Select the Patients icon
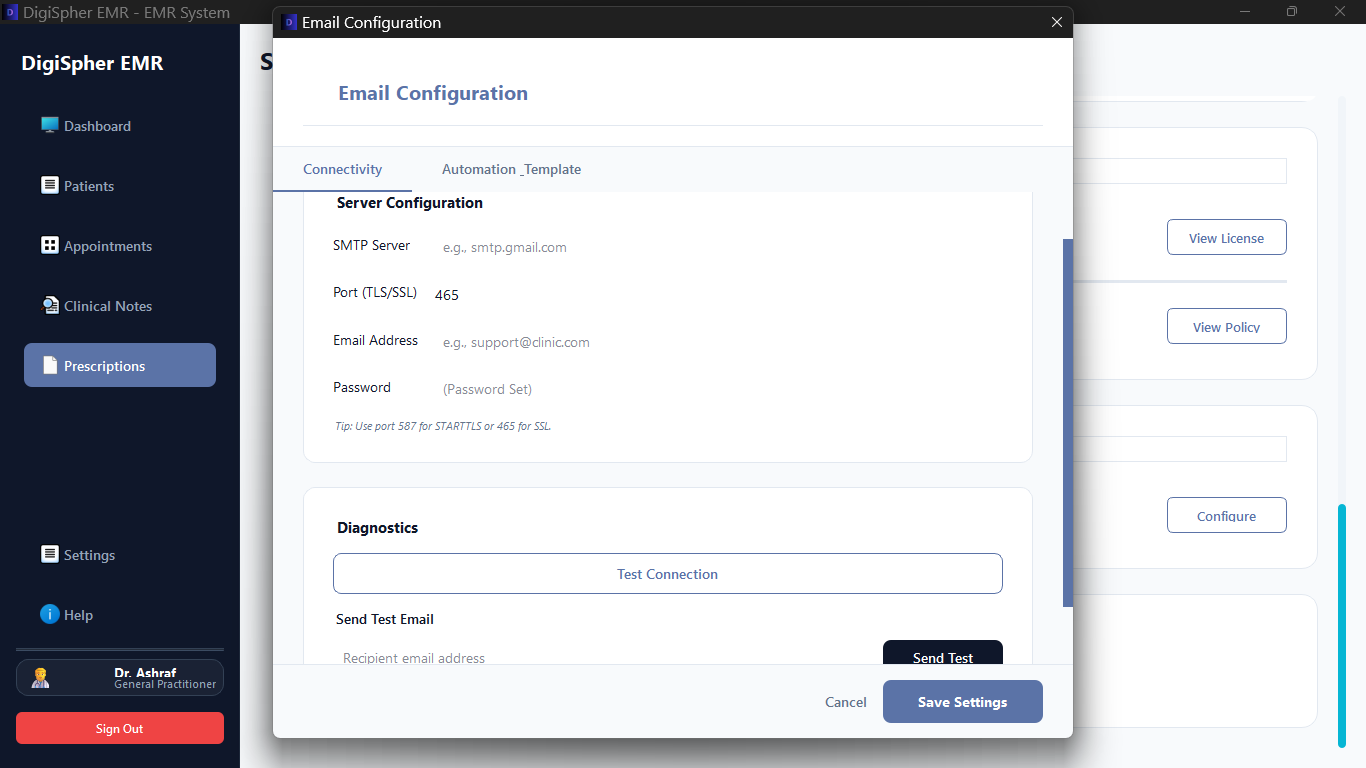Screen dimensions: 1366x768 [x=48, y=185]
